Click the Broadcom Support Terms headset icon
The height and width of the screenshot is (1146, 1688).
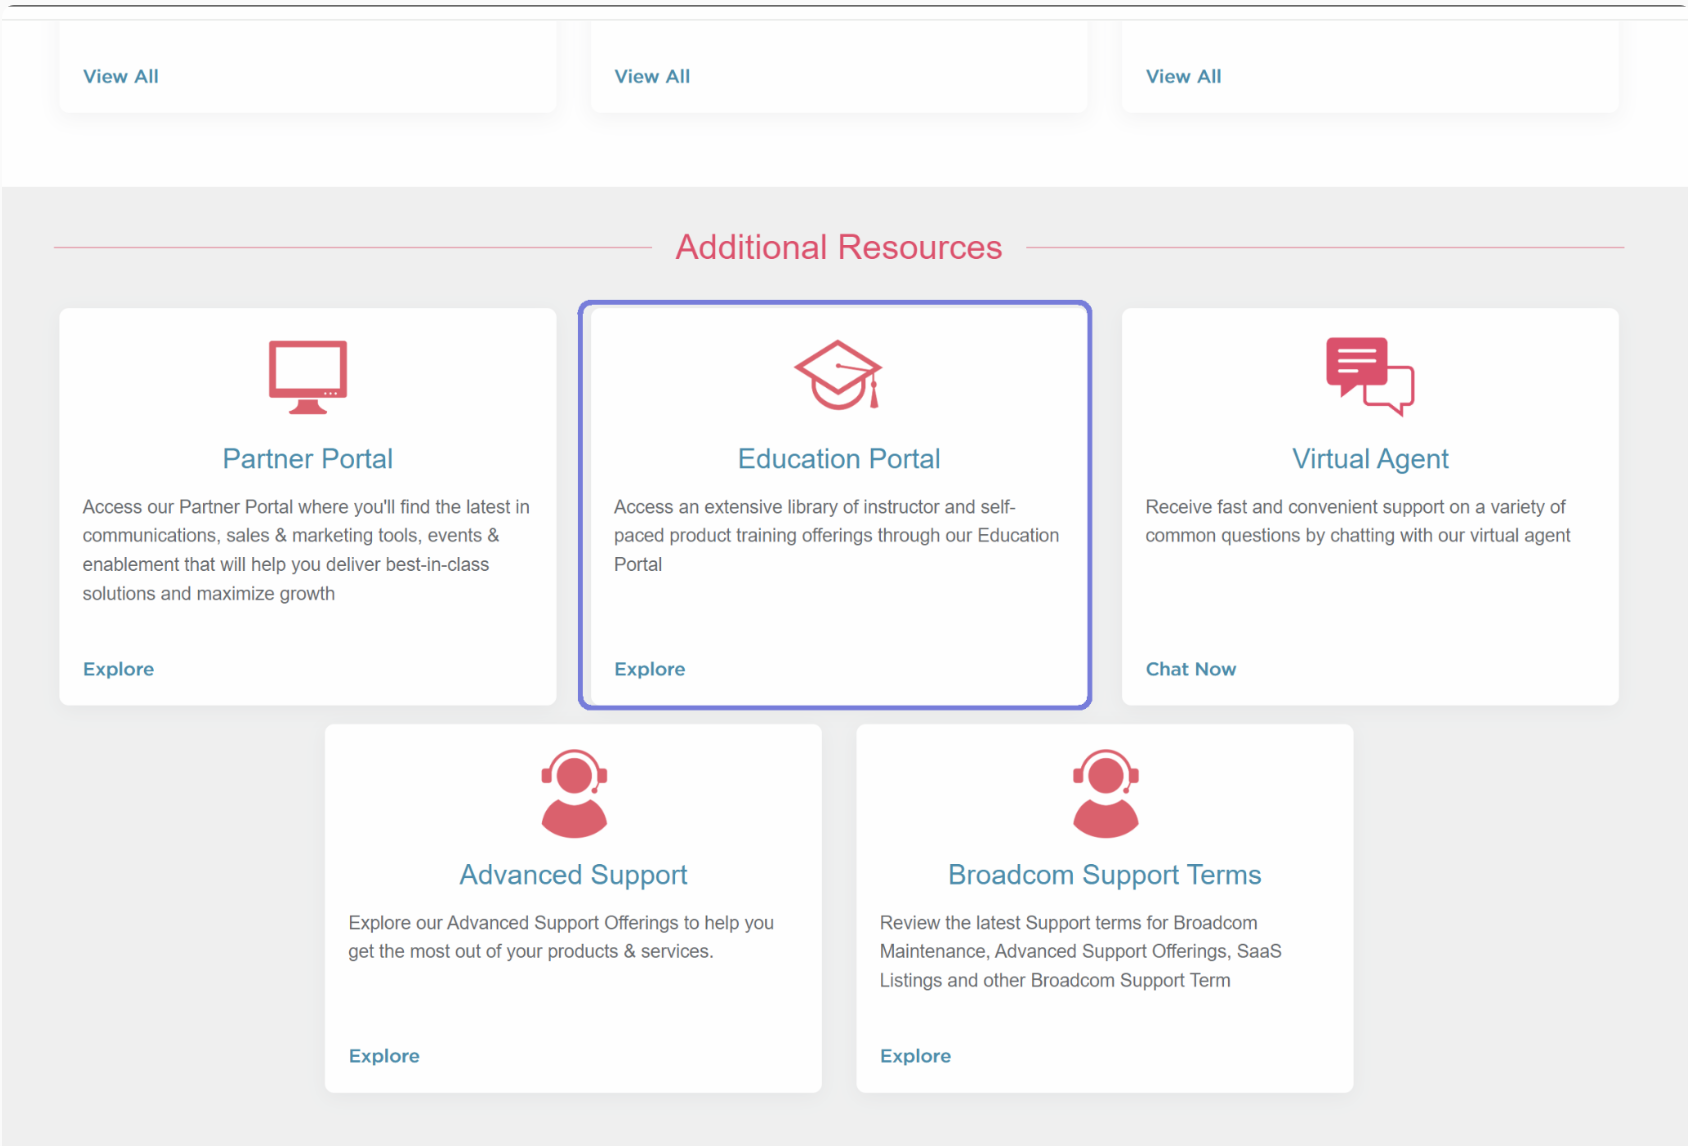pos(1105,793)
